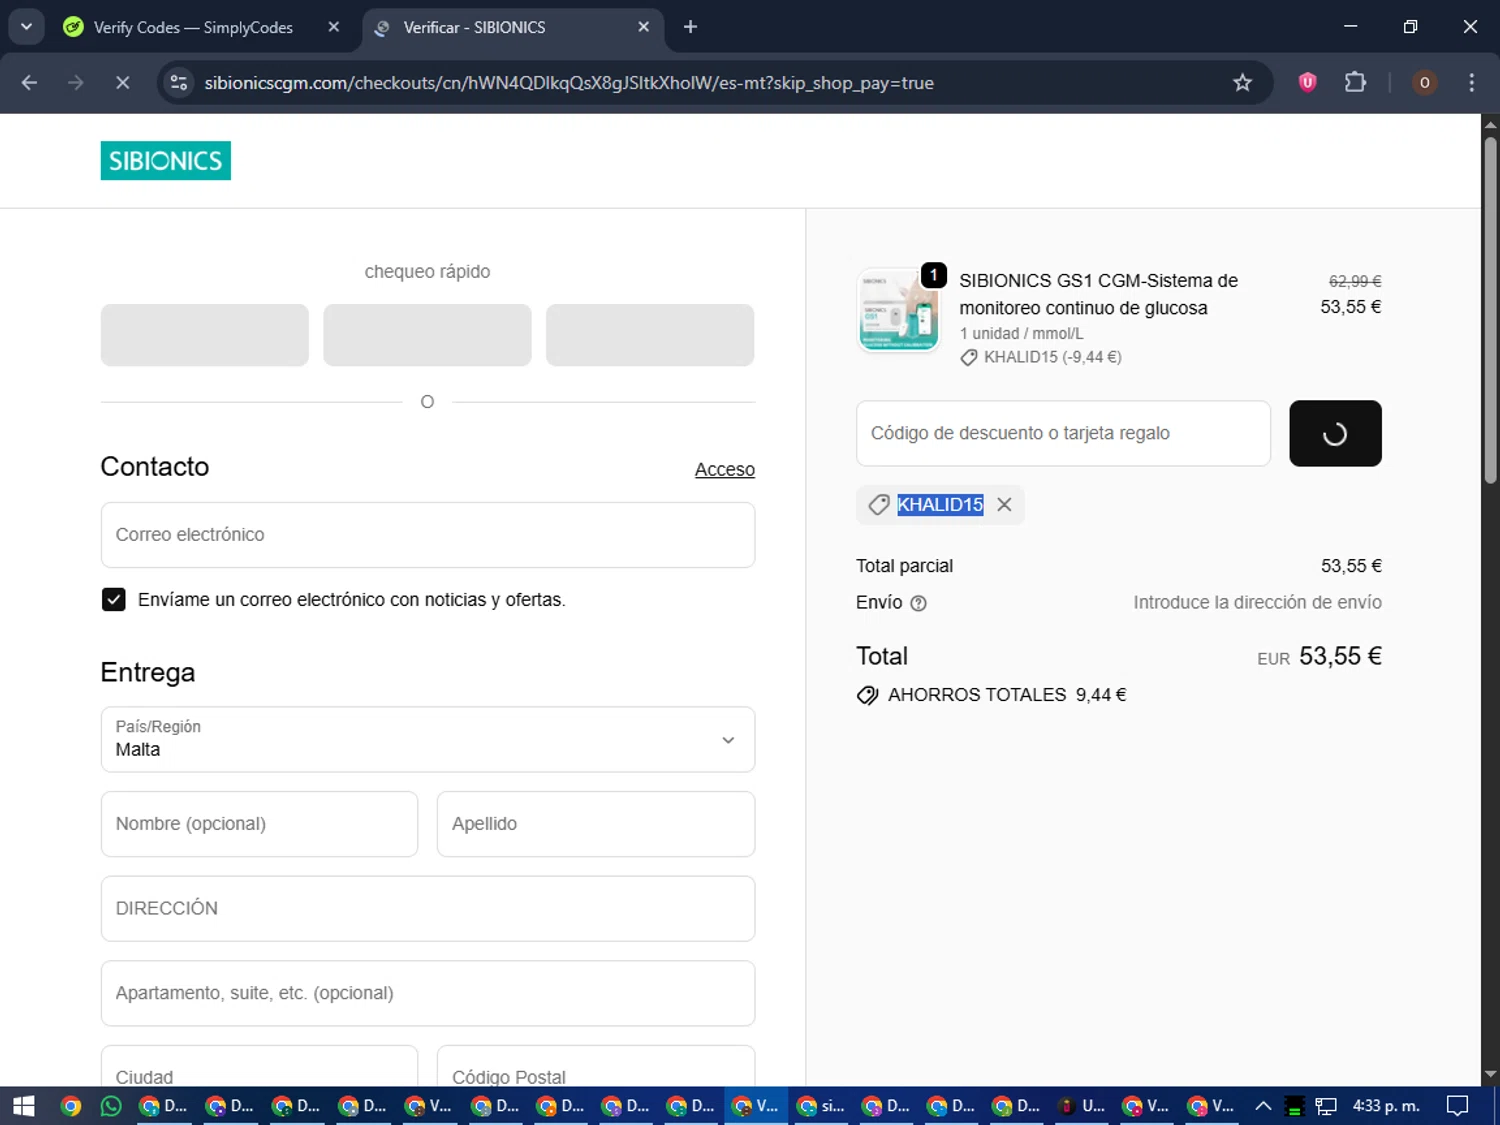
Task: Open WhatsApp from the taskbar
Action: [111, 1106]
